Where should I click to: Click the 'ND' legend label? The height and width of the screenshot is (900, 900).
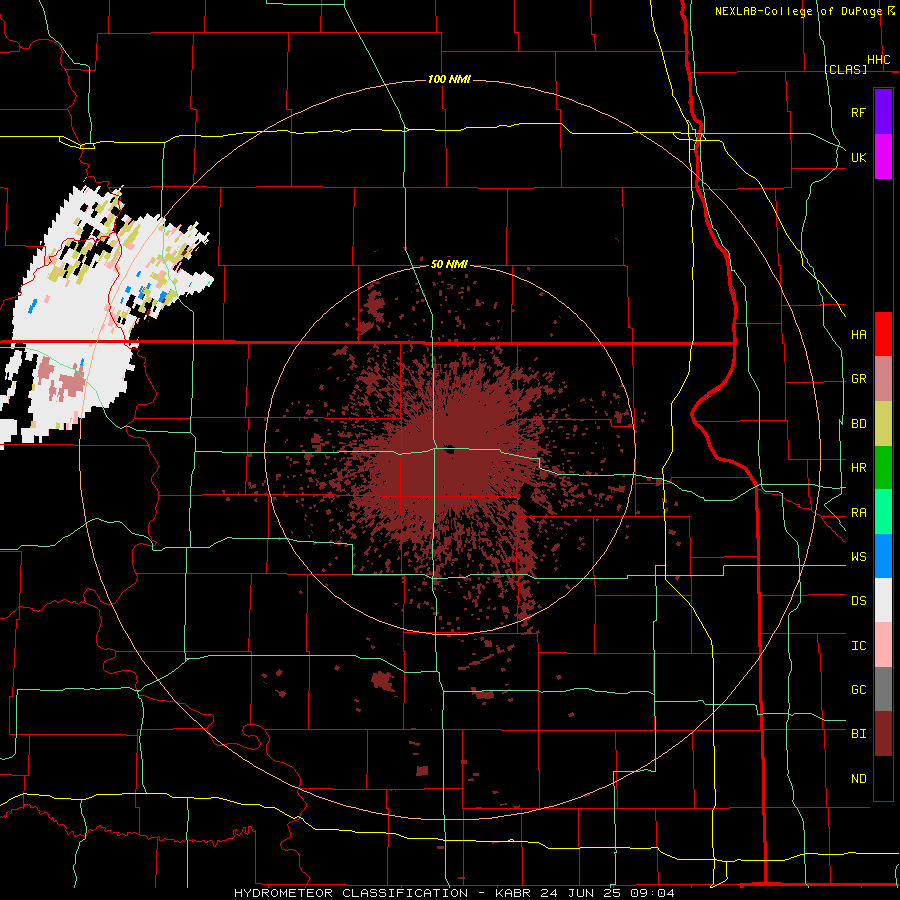(x=858, y=779)
